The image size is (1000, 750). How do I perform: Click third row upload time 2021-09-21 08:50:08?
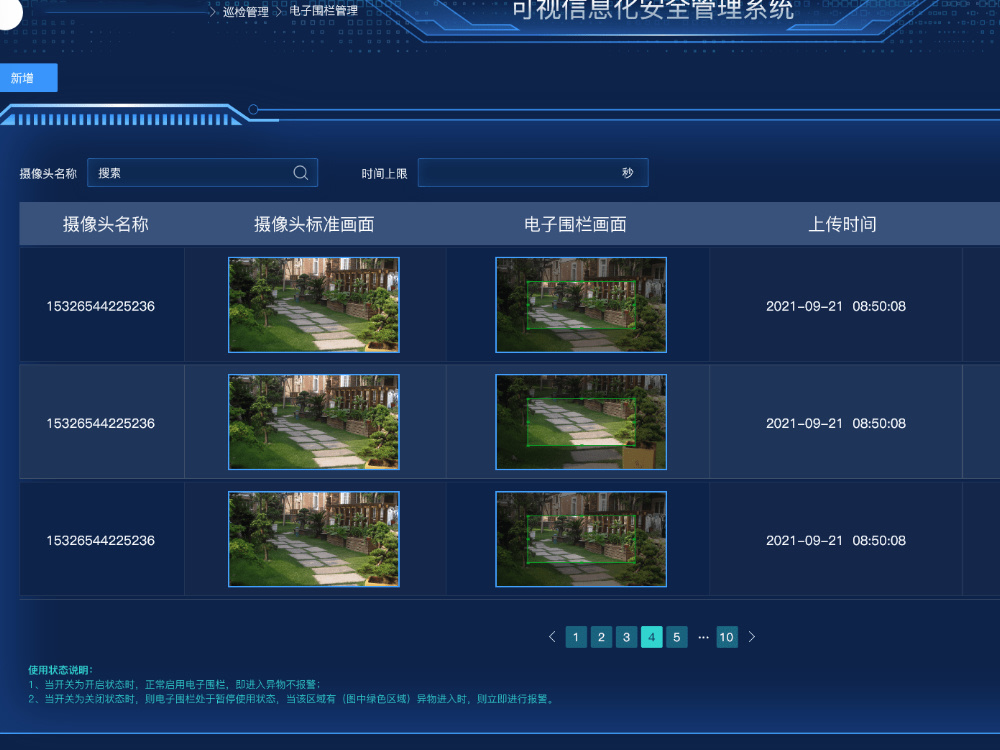835,540
